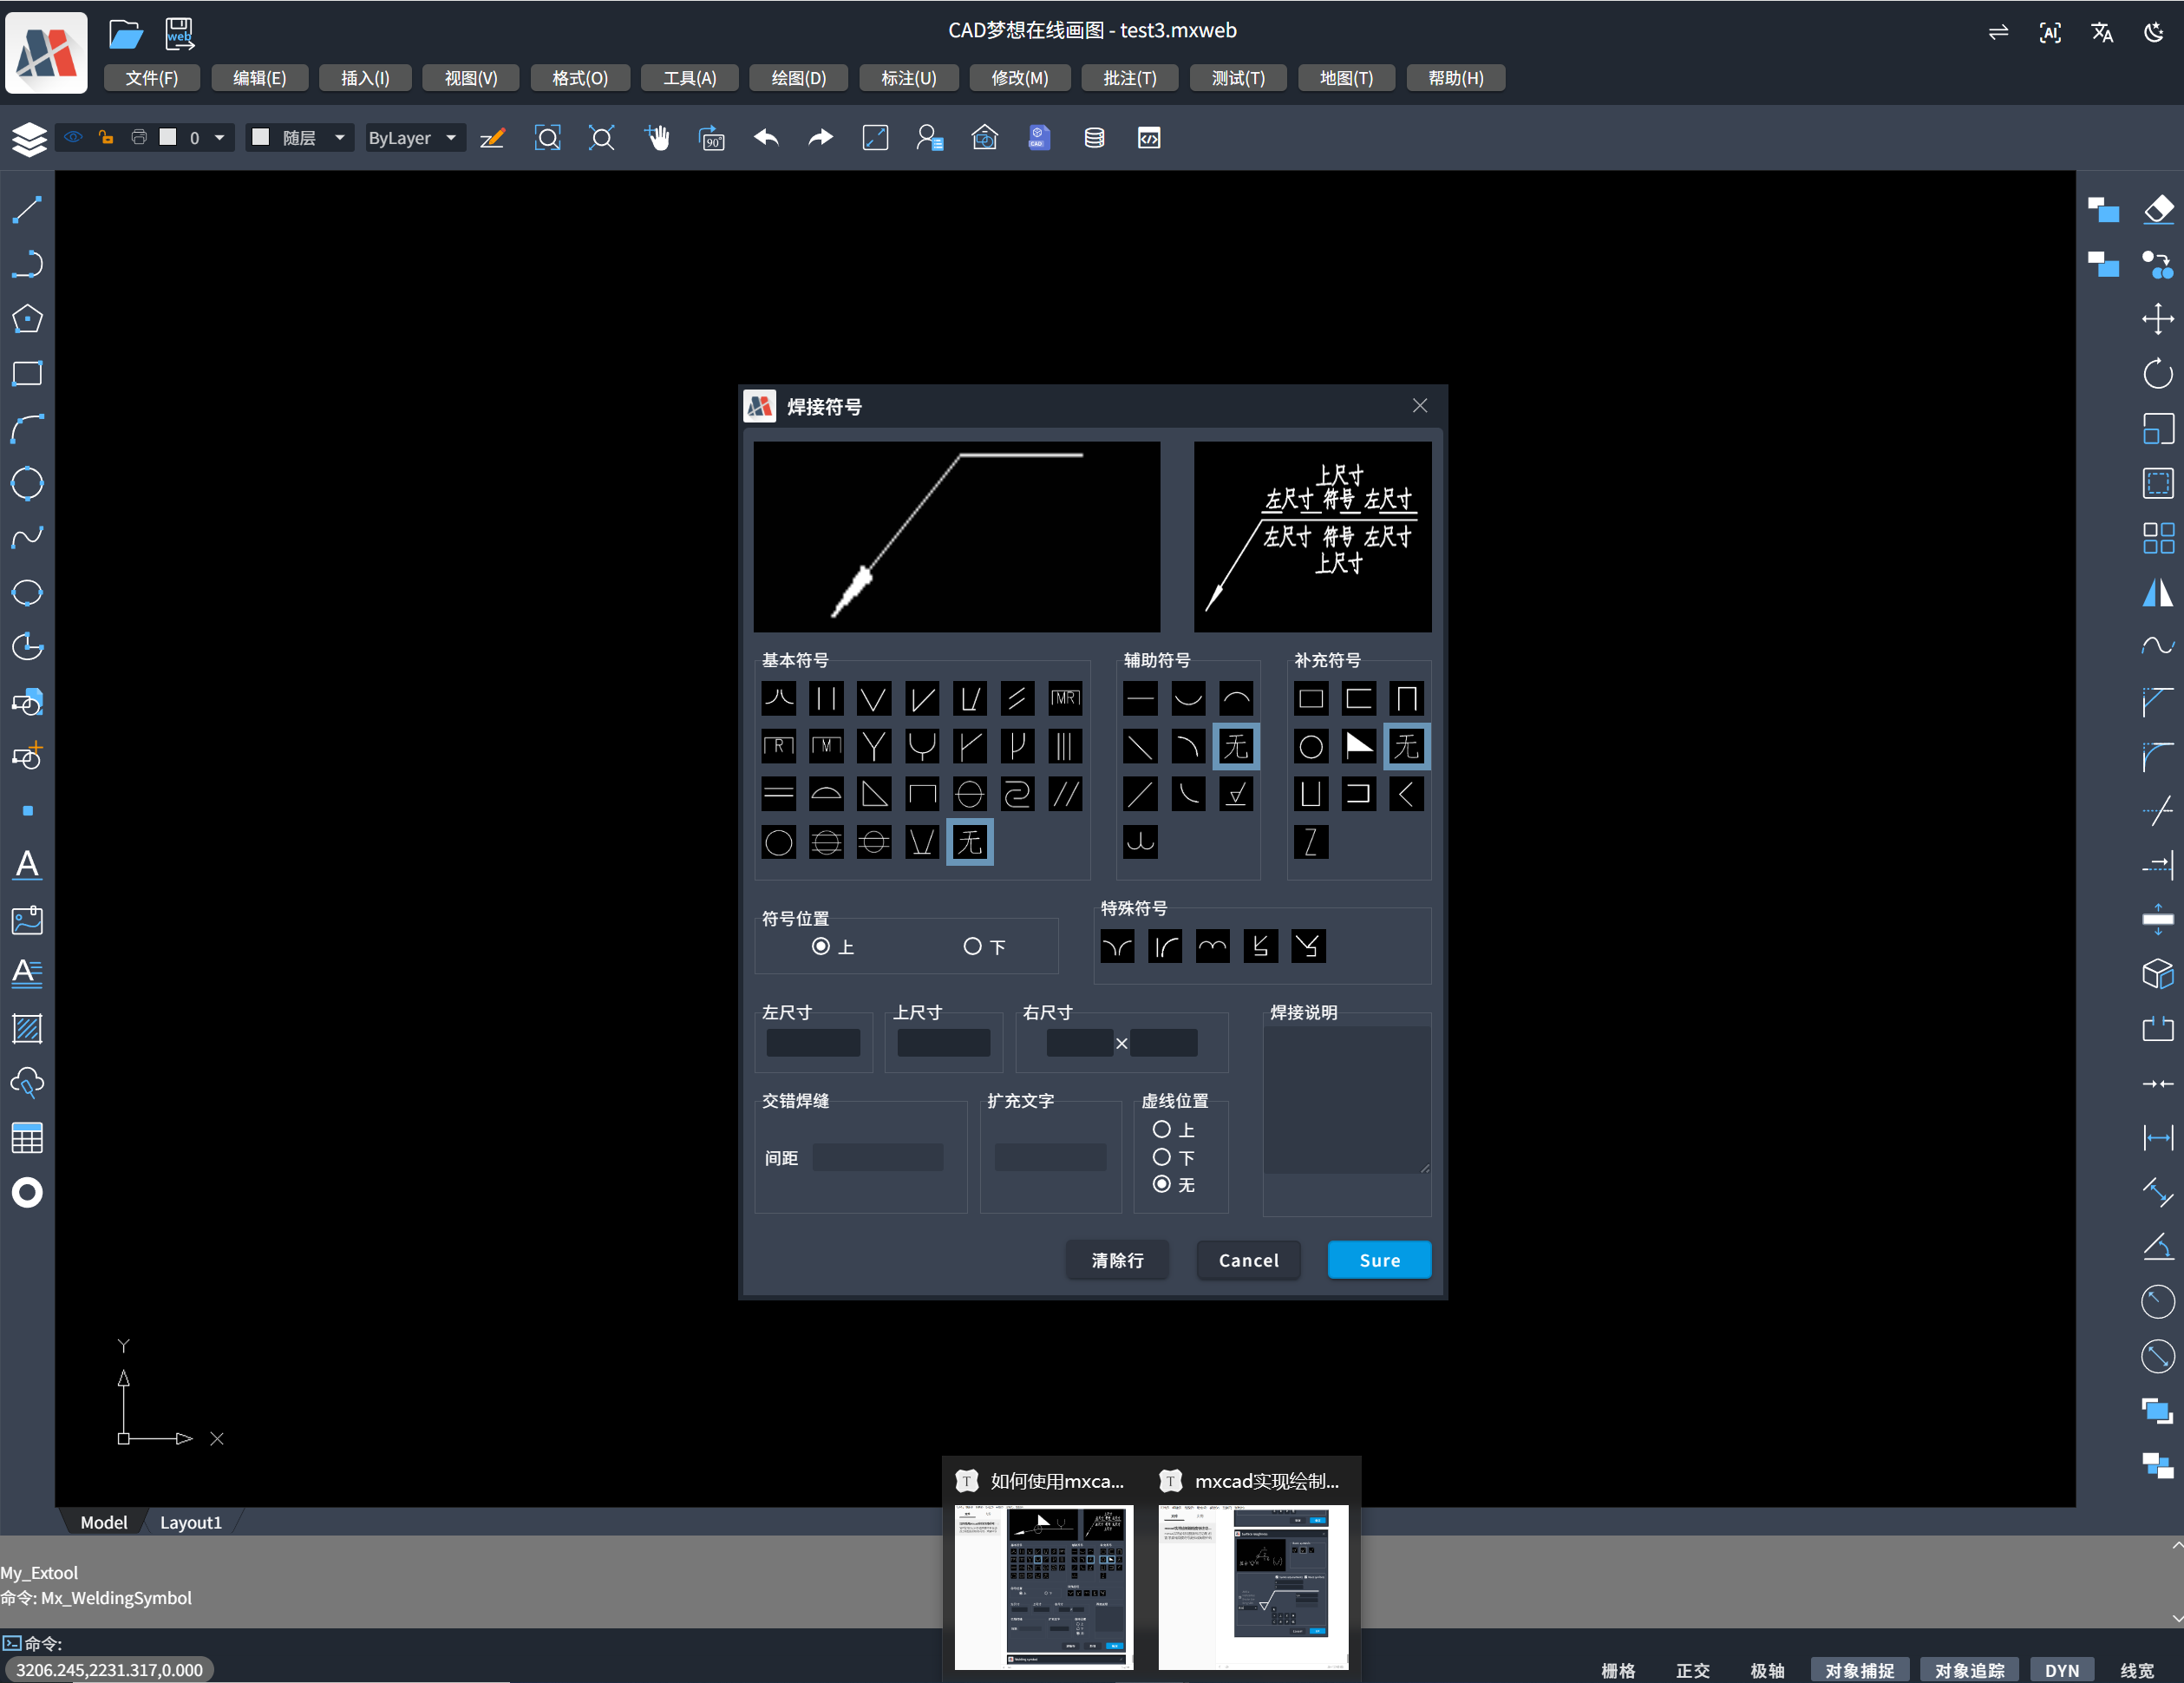The image size is (2184, 1683).
Task: Click the Sure button
Action: 1379,1260
